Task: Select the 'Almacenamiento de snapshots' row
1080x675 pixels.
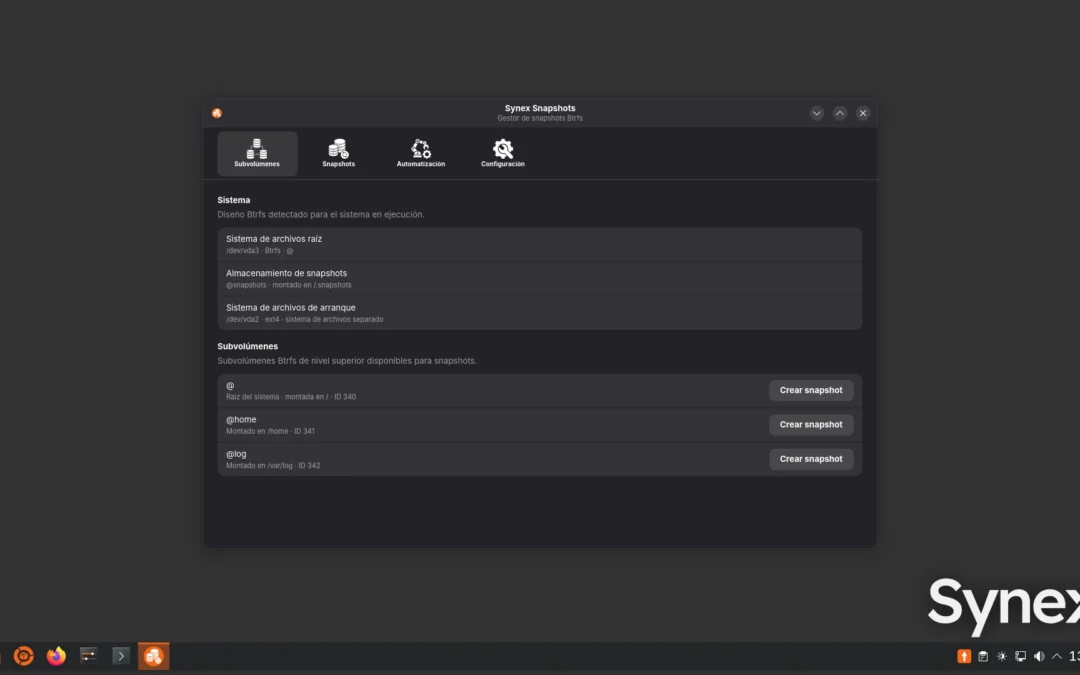Action: click(540, 279)
